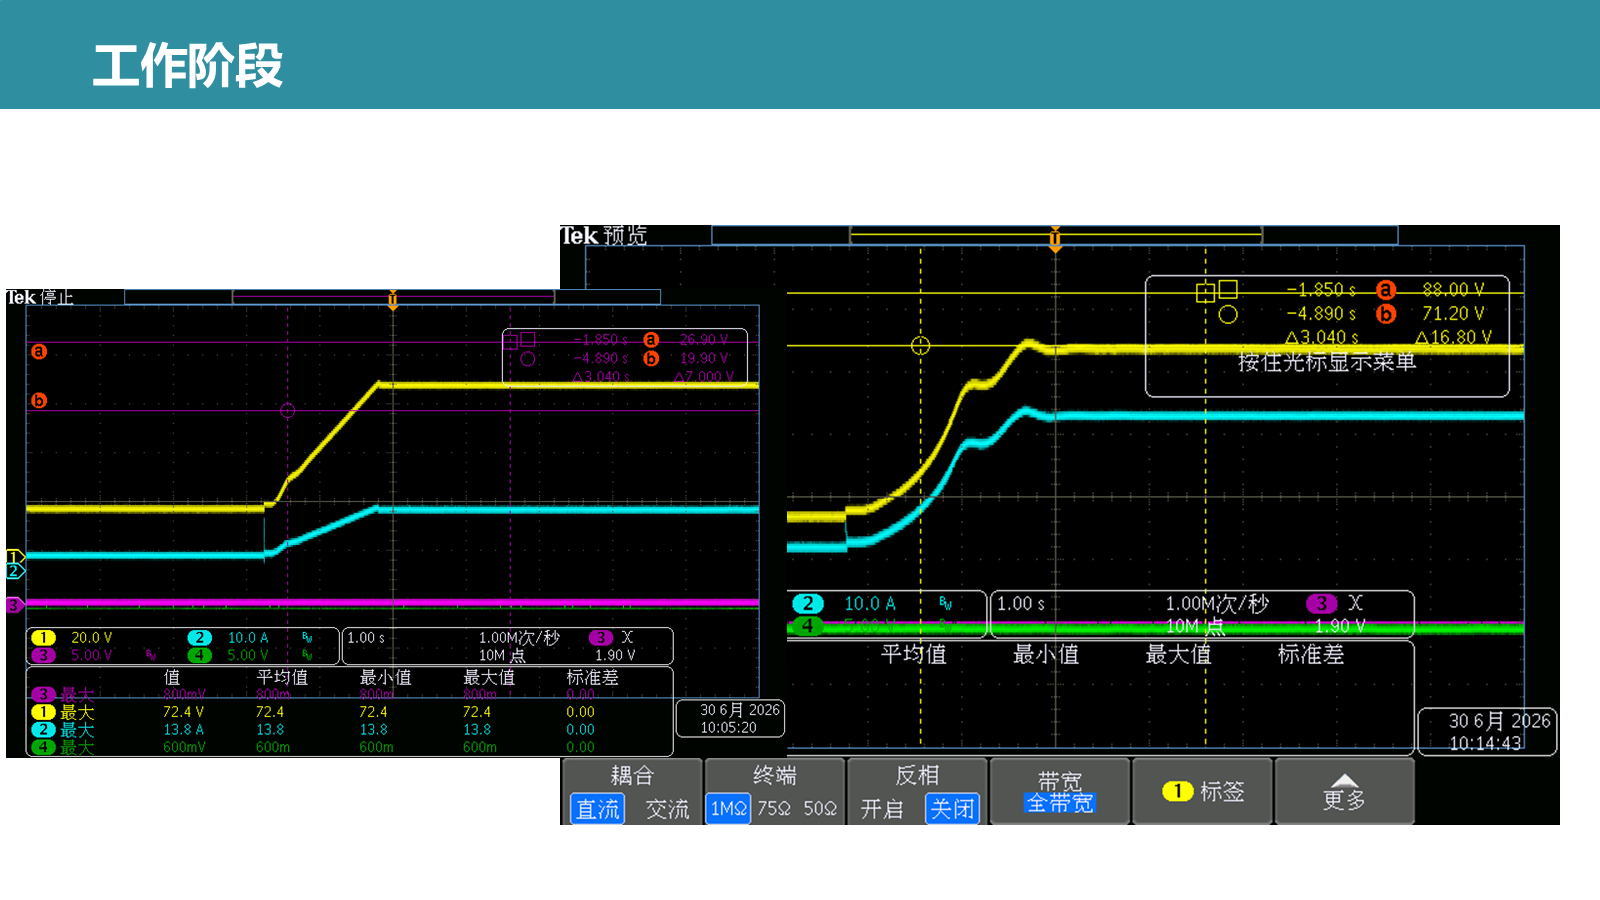Click channel 3 badge beside 5.00 V in stopped scope

[x=43, y=655]
